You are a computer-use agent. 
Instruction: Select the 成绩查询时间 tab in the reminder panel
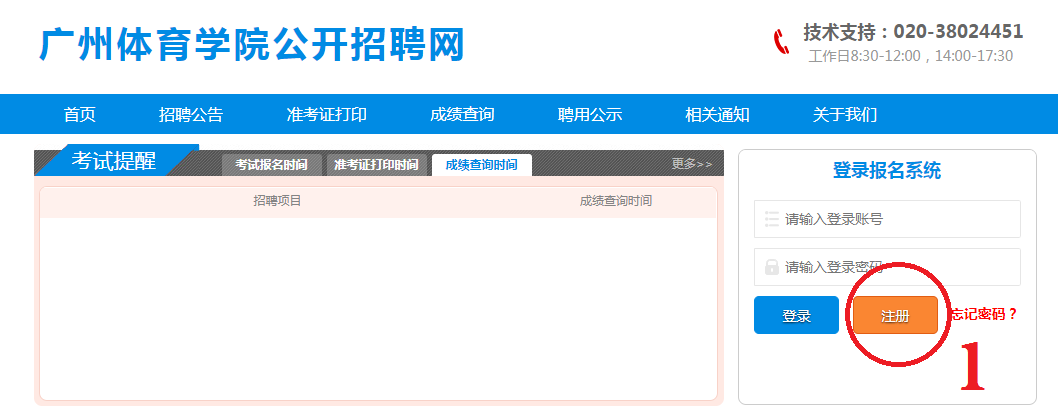coord(481,165)
